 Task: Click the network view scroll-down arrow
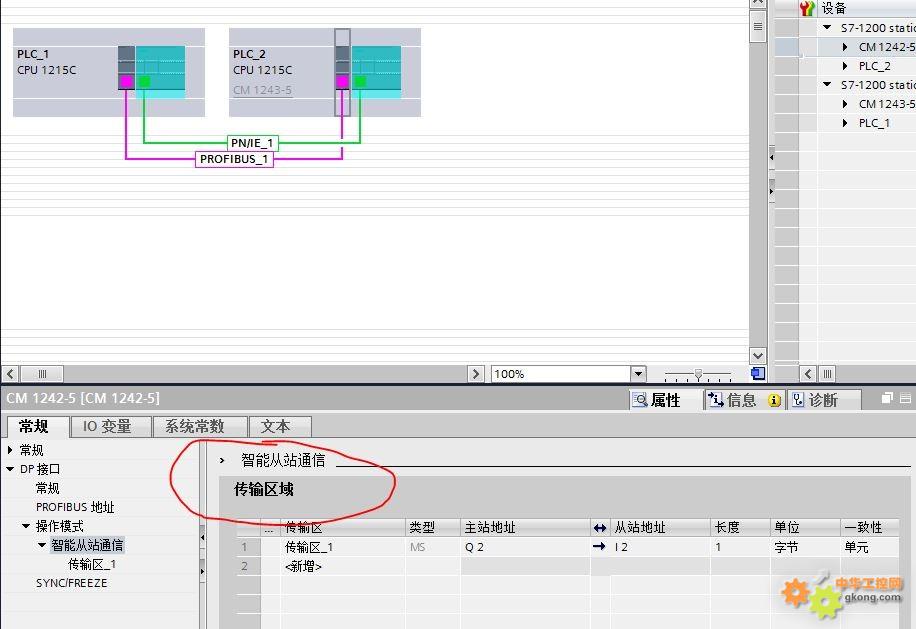(x=758, y=355)
